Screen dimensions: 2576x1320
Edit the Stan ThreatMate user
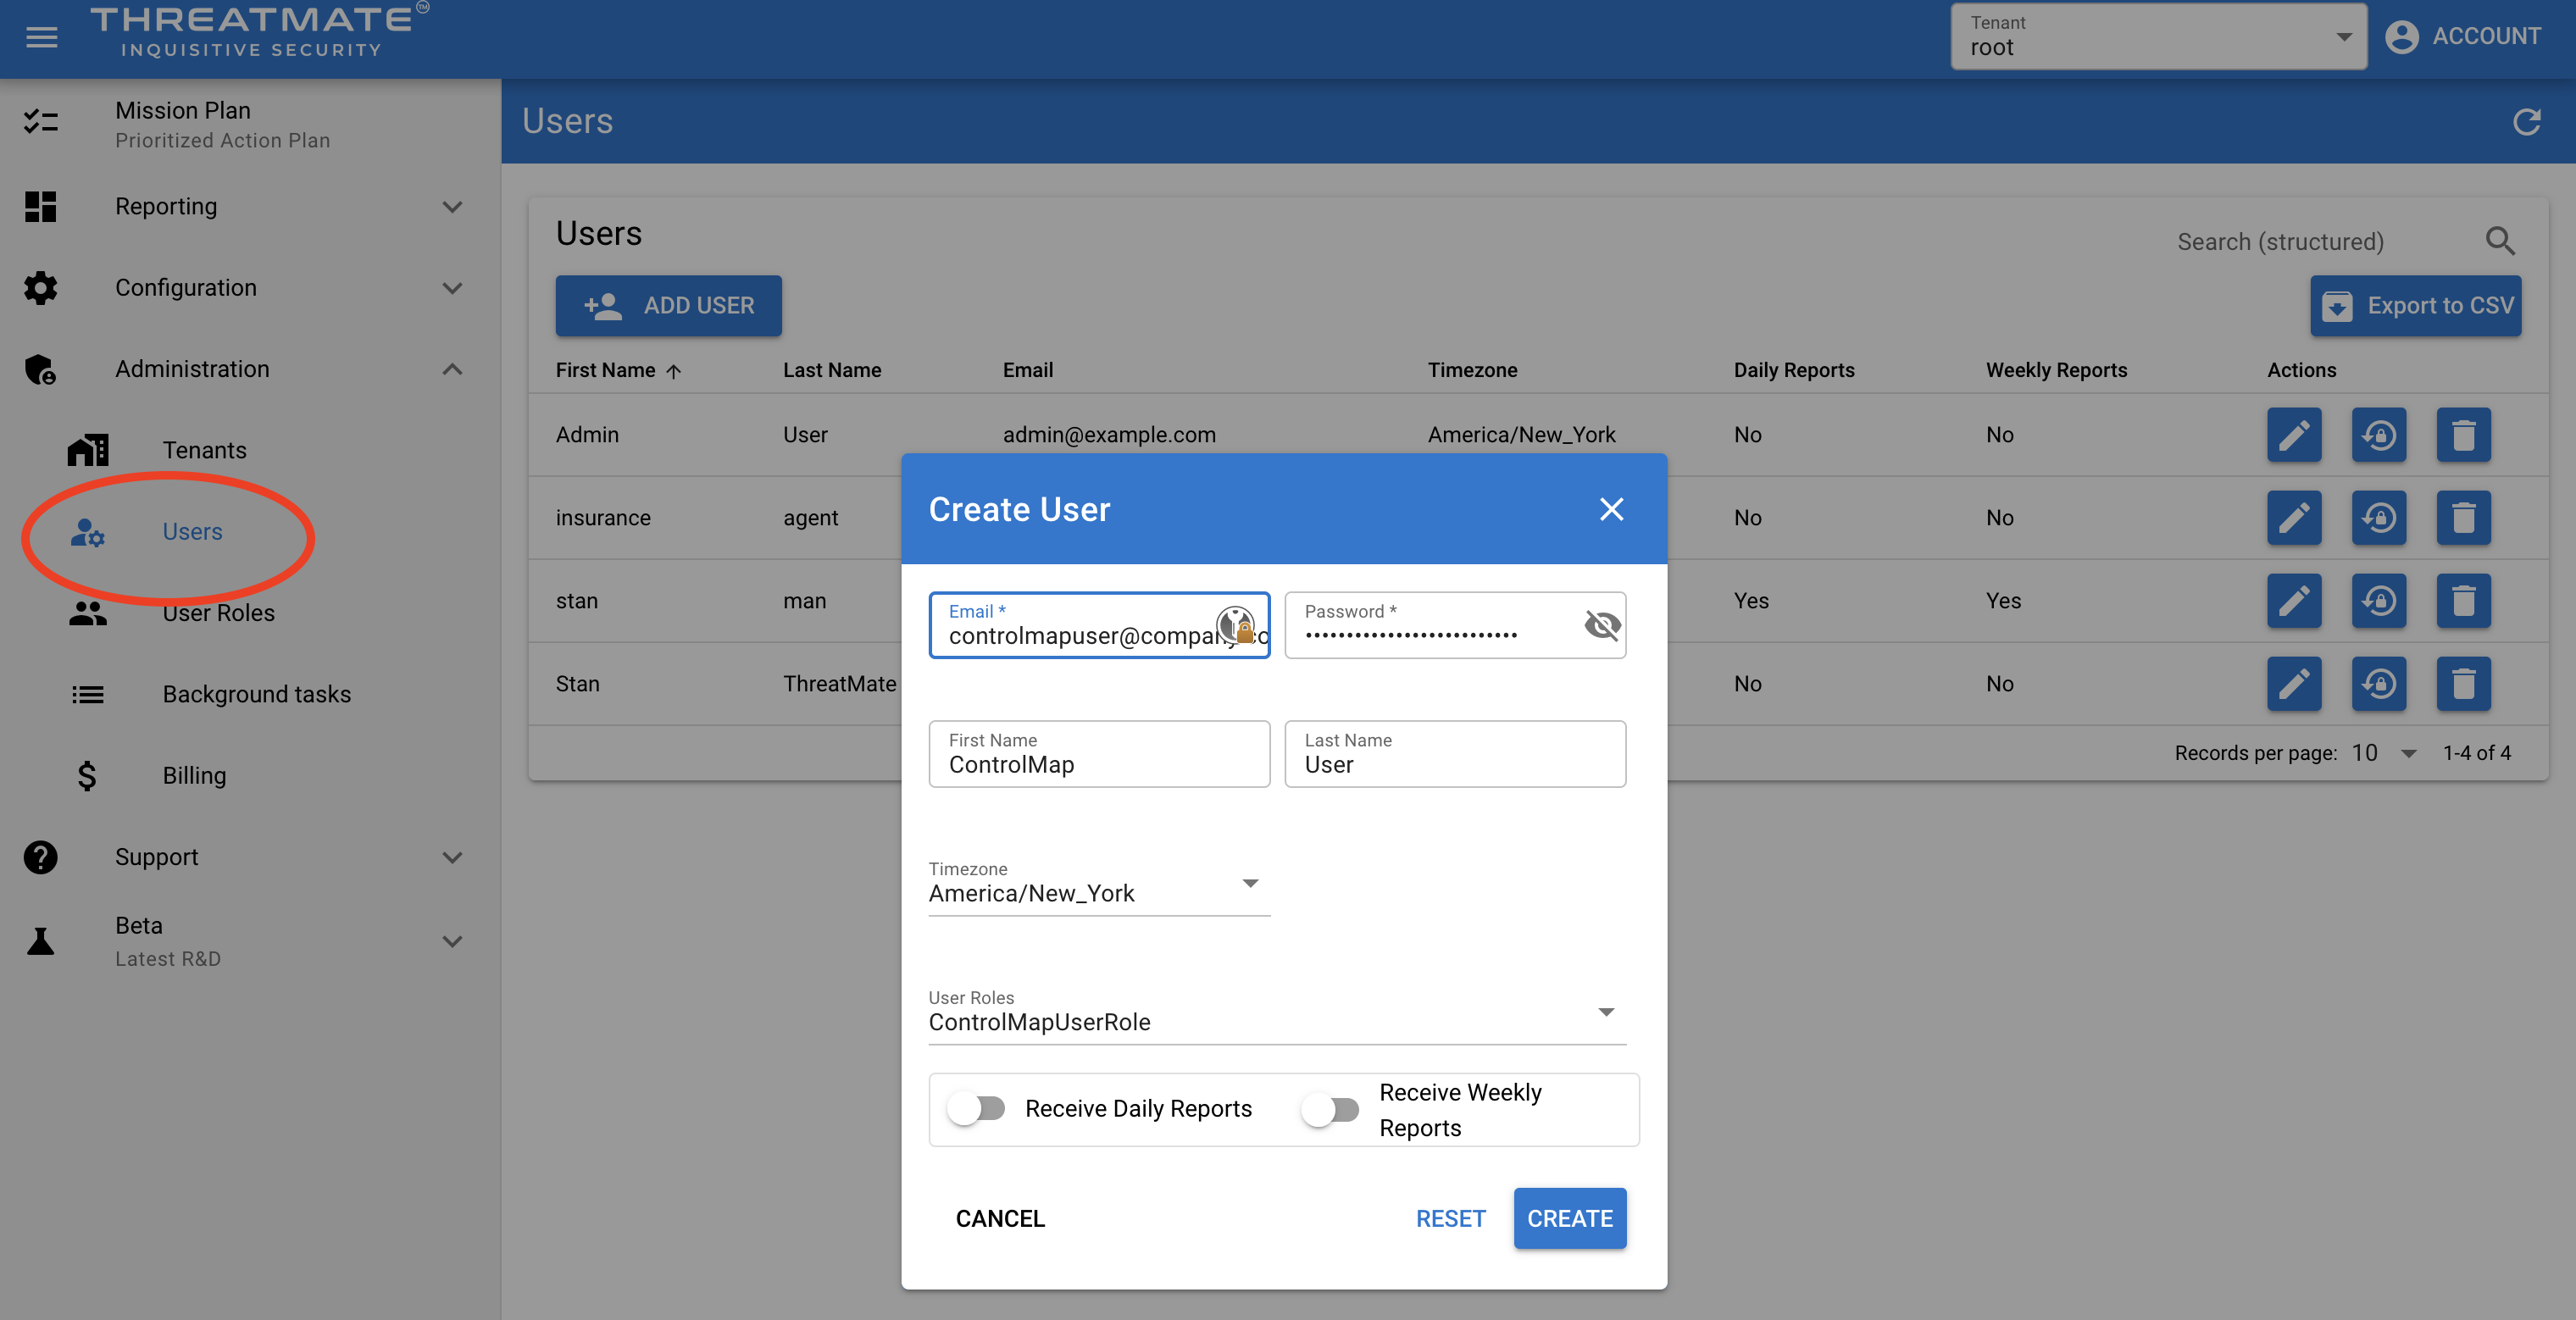point(2294,684)
